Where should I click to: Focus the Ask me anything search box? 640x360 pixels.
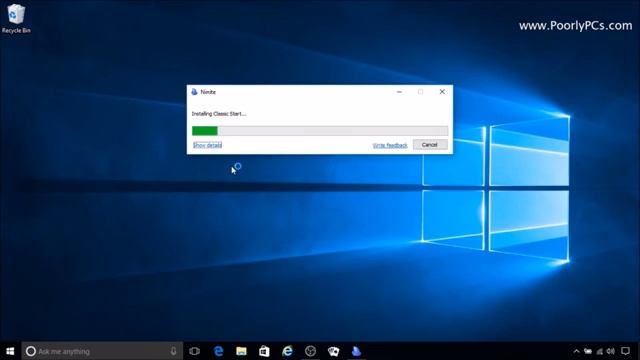(102, 351)
